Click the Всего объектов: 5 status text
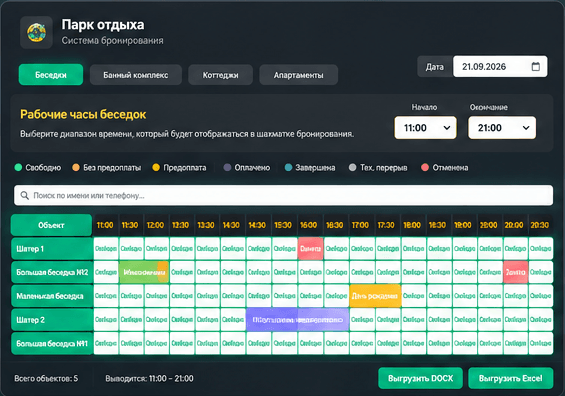565x396 pixels. 46,378
